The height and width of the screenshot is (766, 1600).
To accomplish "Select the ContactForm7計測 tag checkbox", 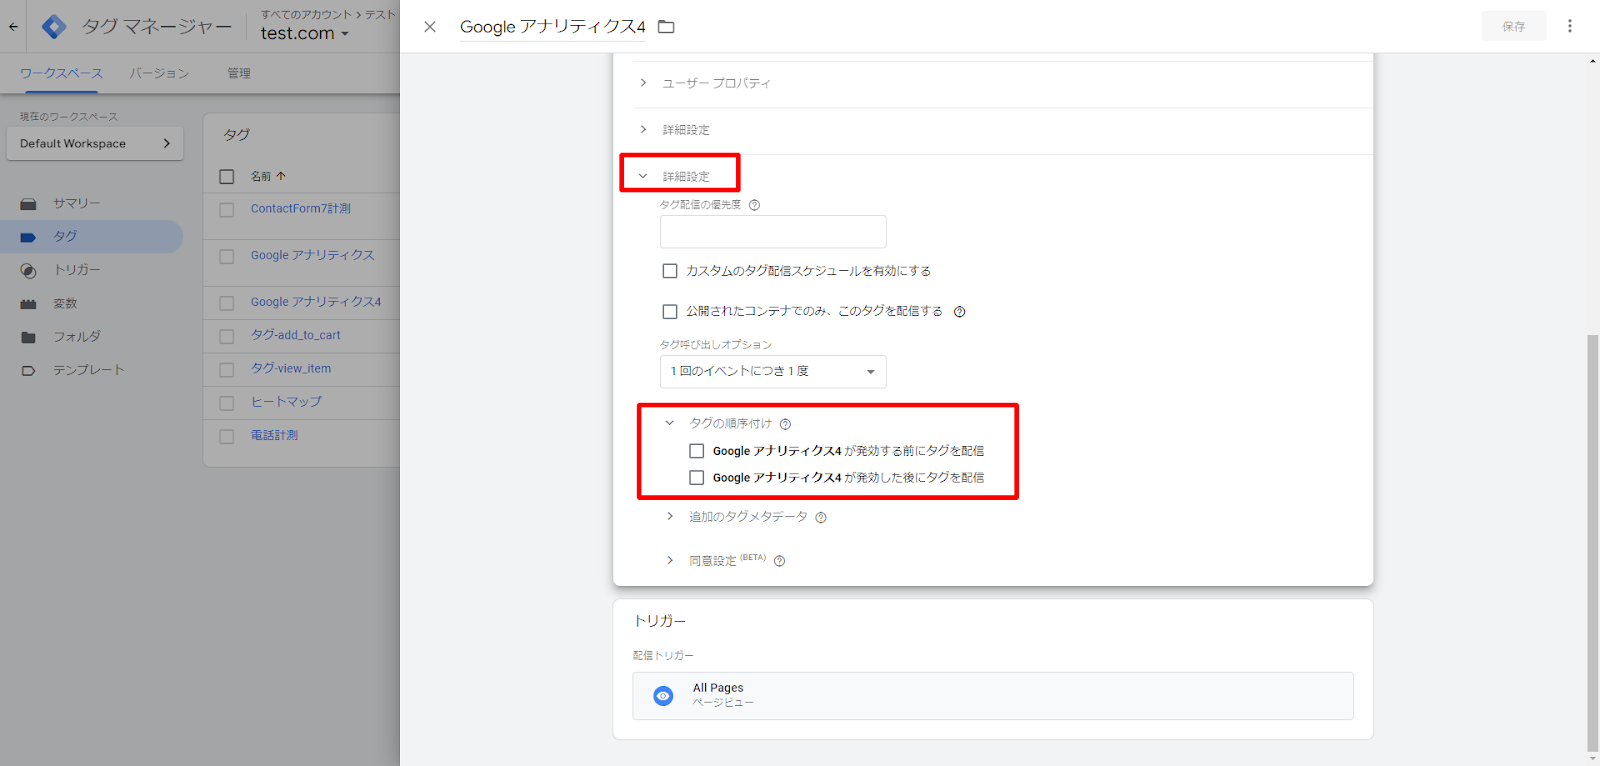I will point(227,210).
